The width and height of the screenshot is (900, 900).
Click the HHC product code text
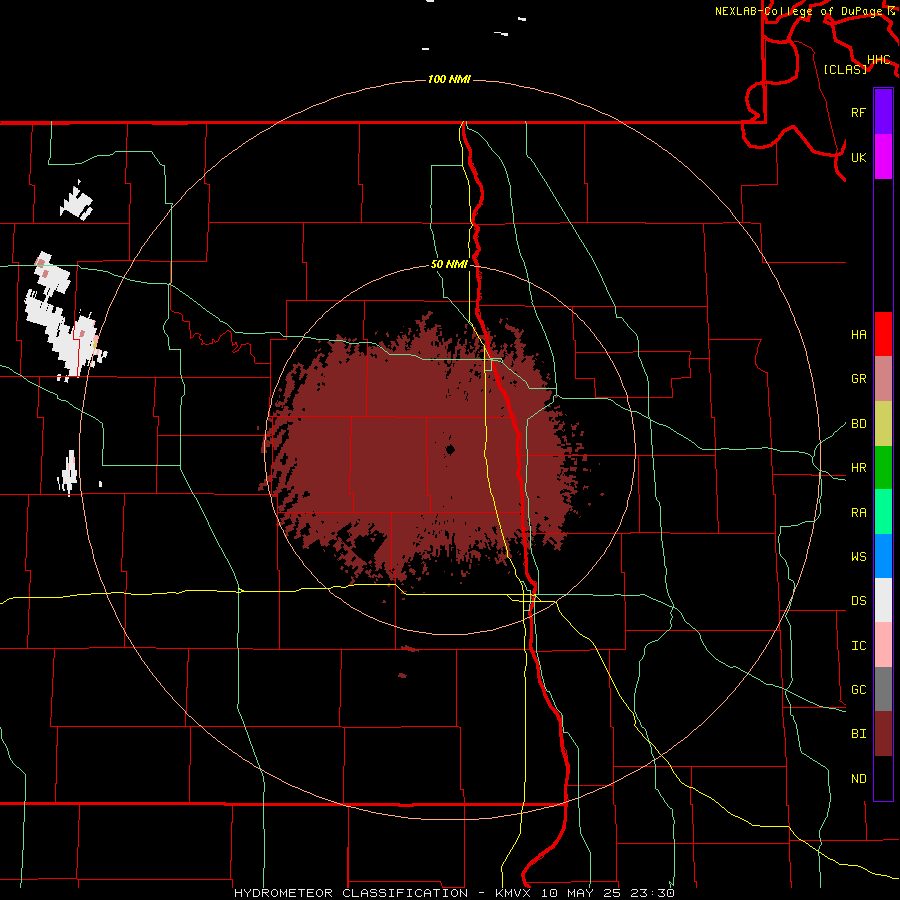tap(878, 60)
